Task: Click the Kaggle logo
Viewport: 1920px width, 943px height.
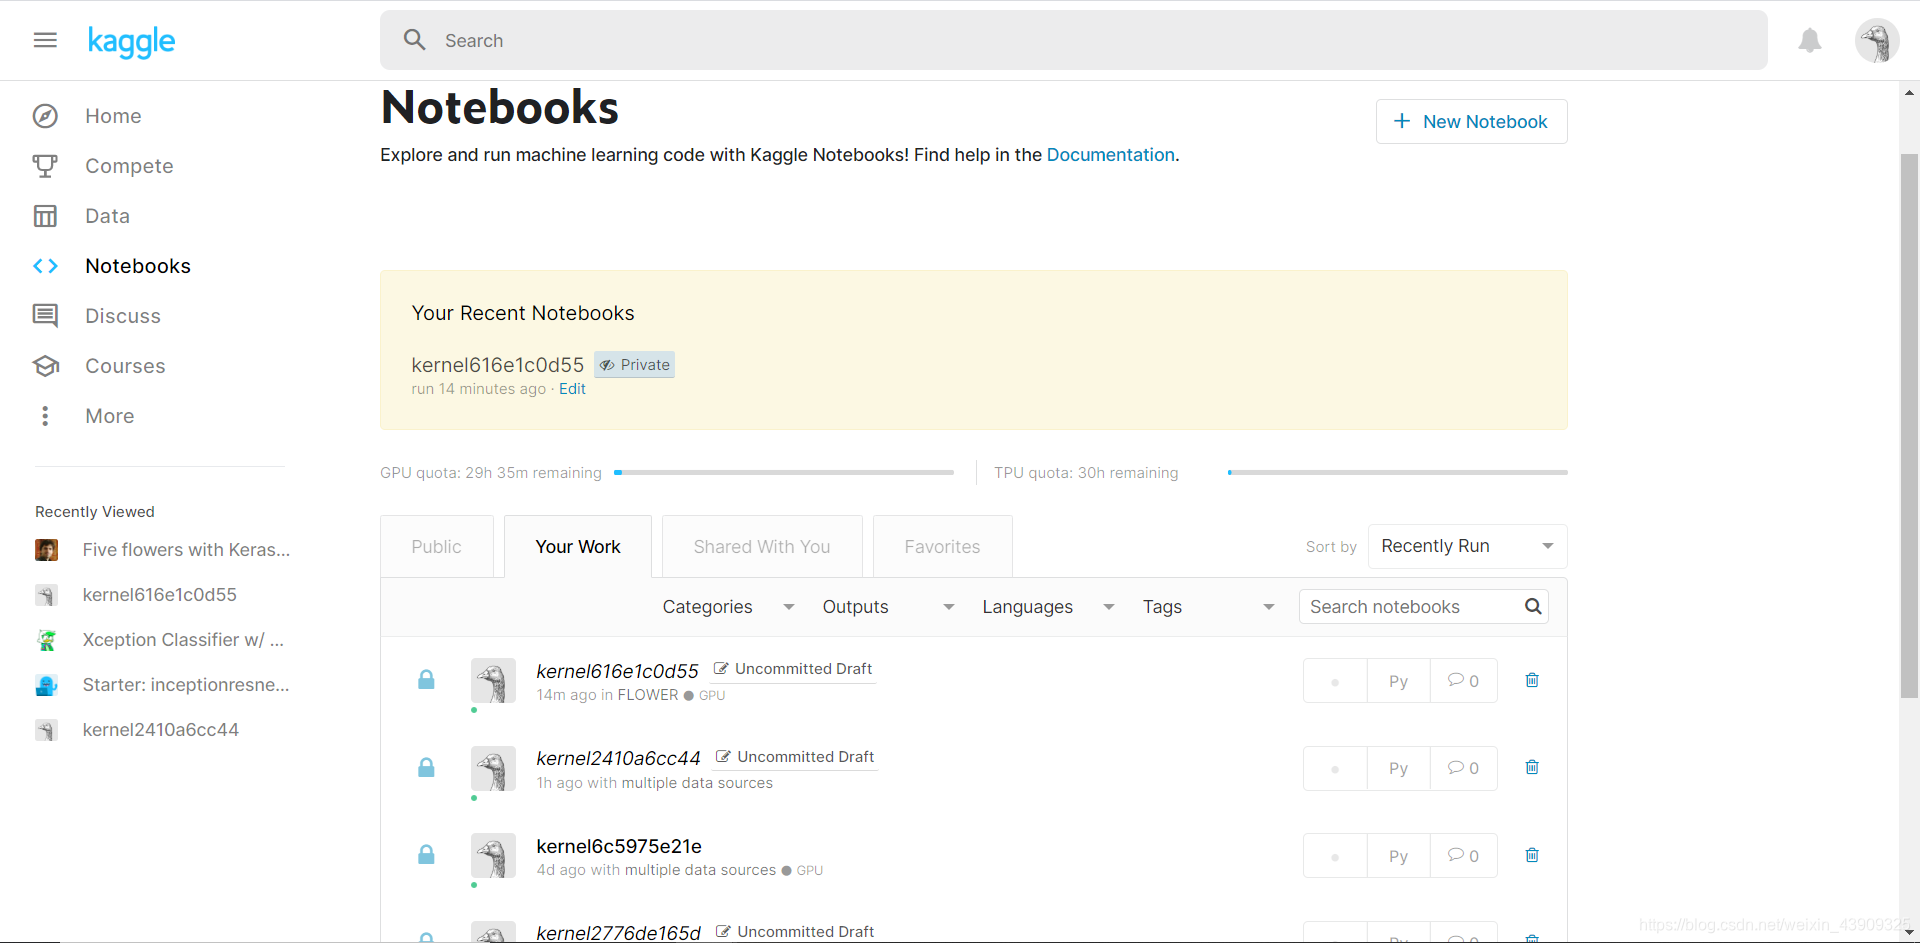Action: pos(131,41)
